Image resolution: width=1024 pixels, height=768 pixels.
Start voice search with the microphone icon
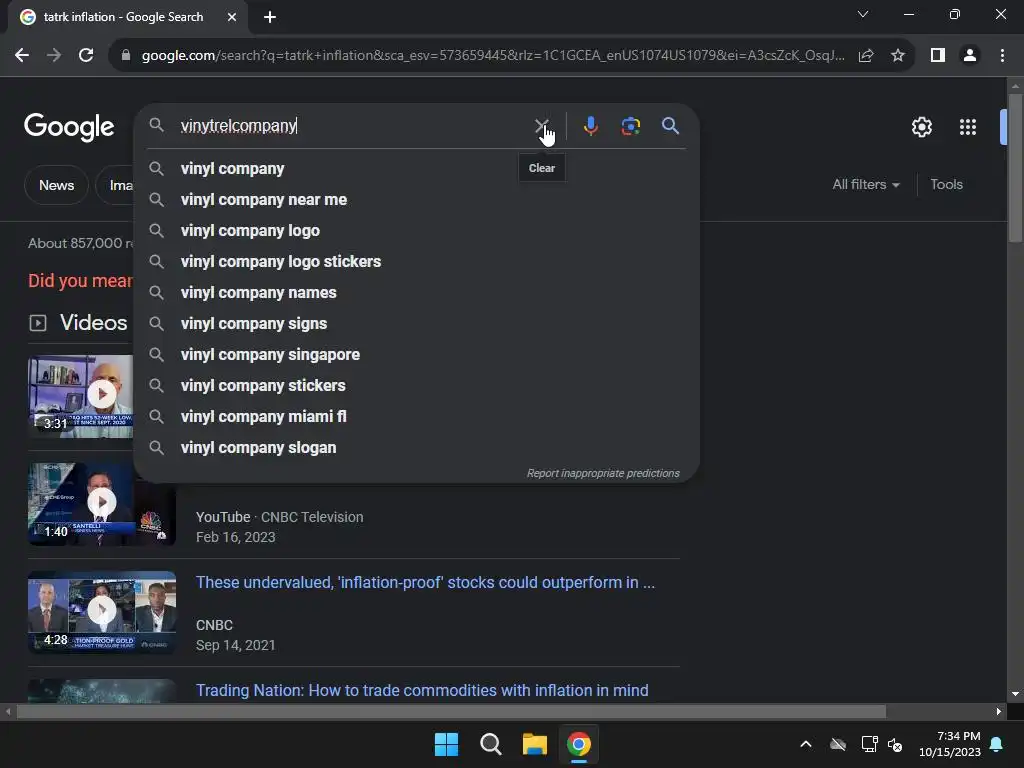click(x=590, y=125)
